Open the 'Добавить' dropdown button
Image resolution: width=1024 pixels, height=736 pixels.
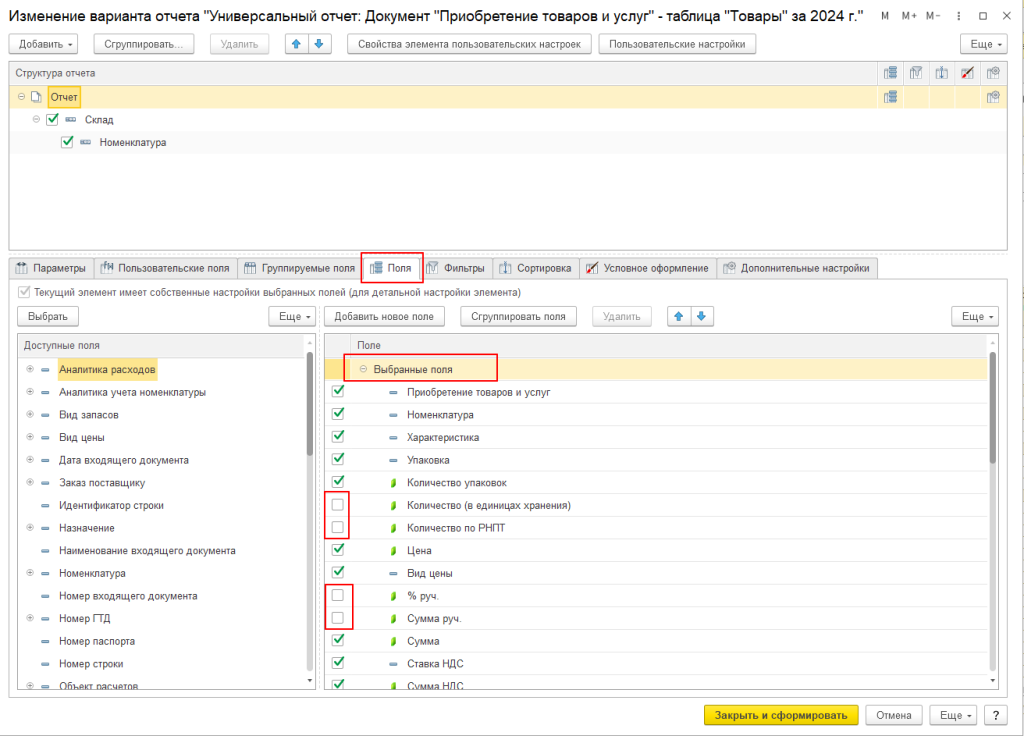47,44
